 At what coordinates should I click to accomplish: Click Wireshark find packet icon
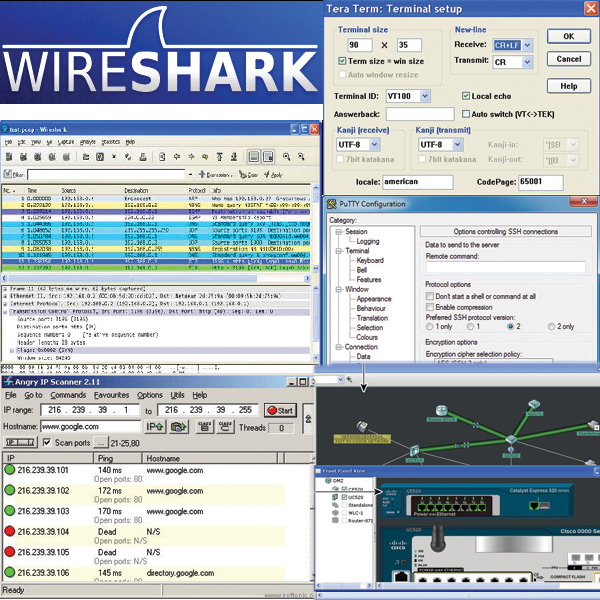coord(162,157)
